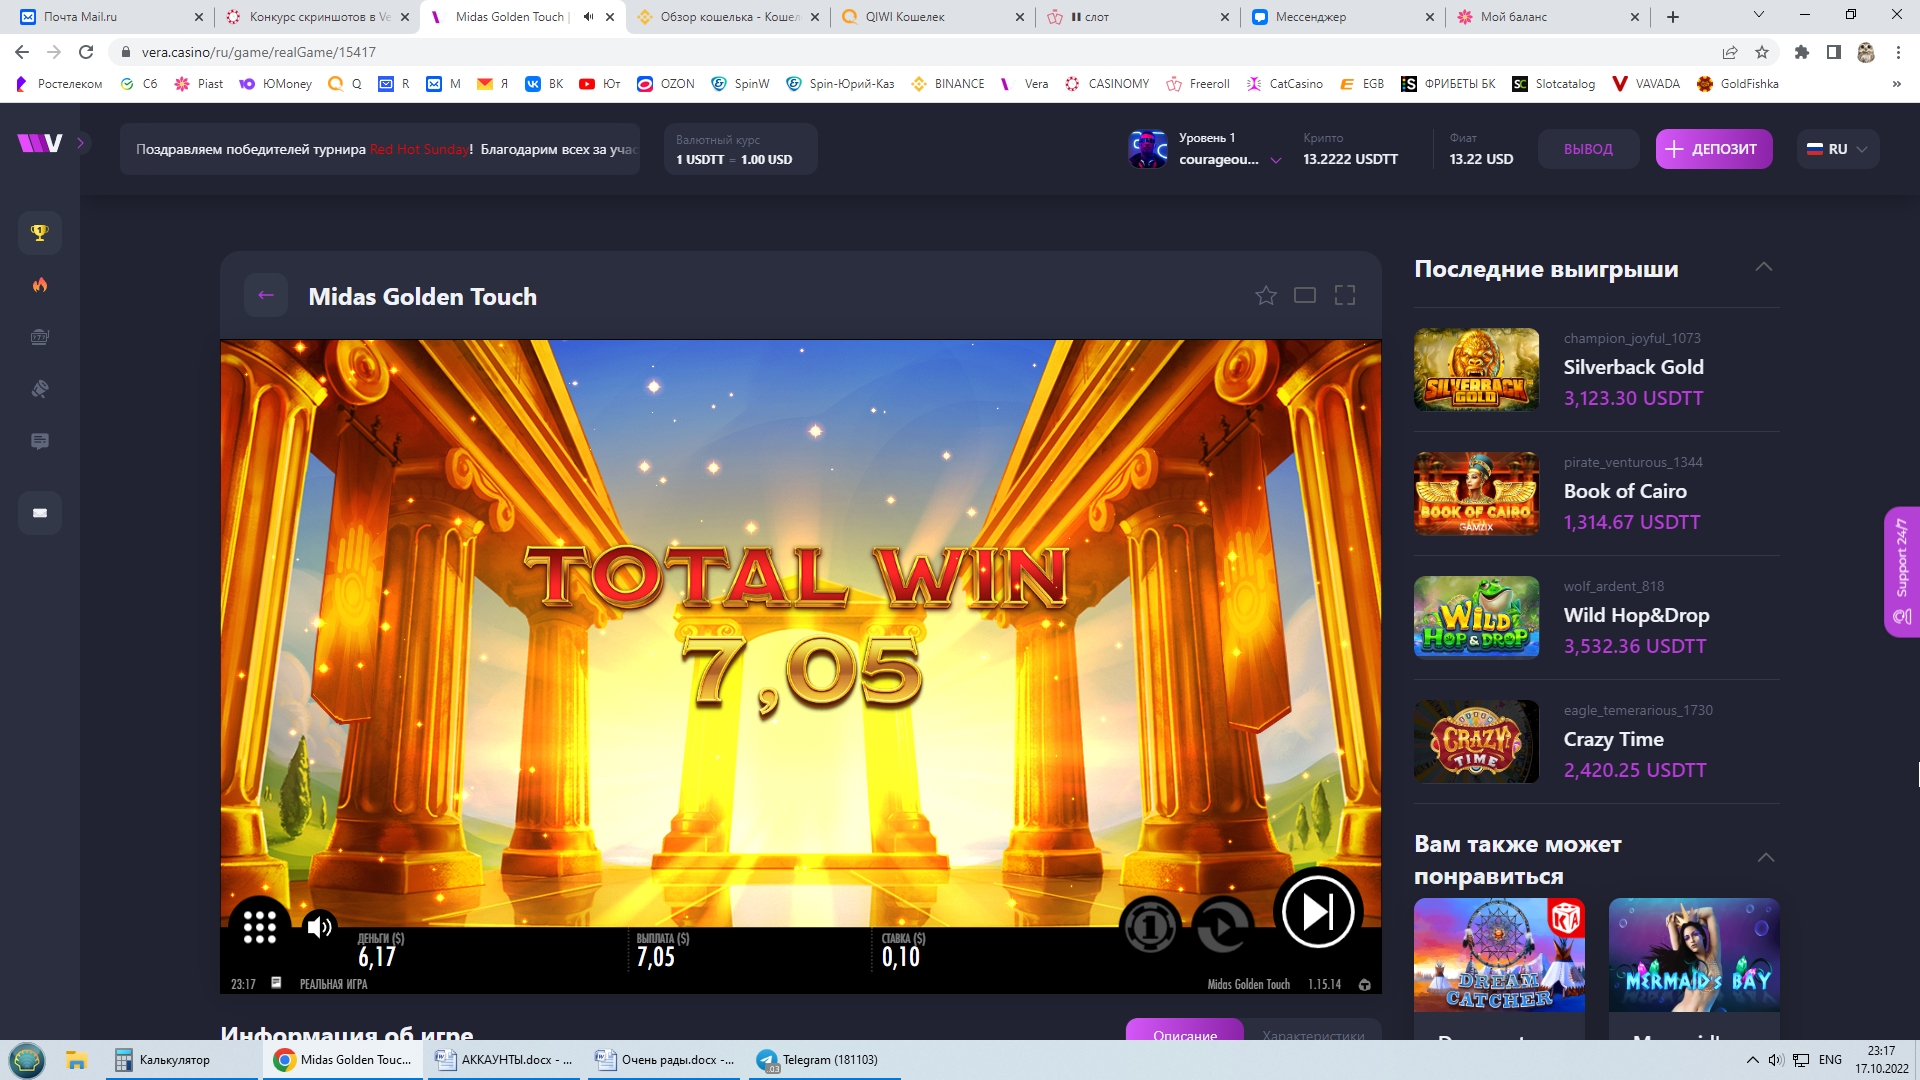Open File Explorer in the taskbar
Viewport: 1920px width, 1080px height.
click(76, 1060)
